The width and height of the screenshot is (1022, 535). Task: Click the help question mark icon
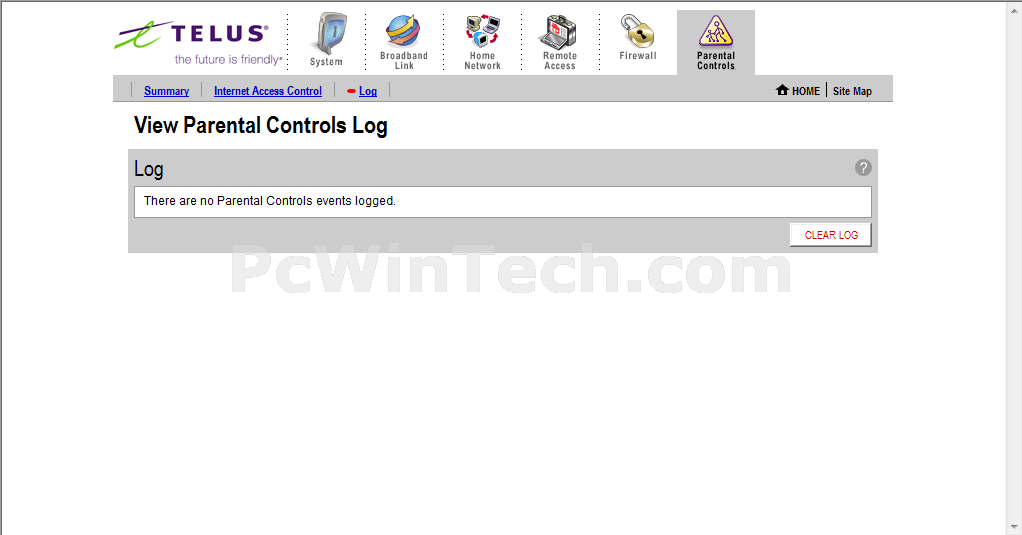[x=863, y=167]
